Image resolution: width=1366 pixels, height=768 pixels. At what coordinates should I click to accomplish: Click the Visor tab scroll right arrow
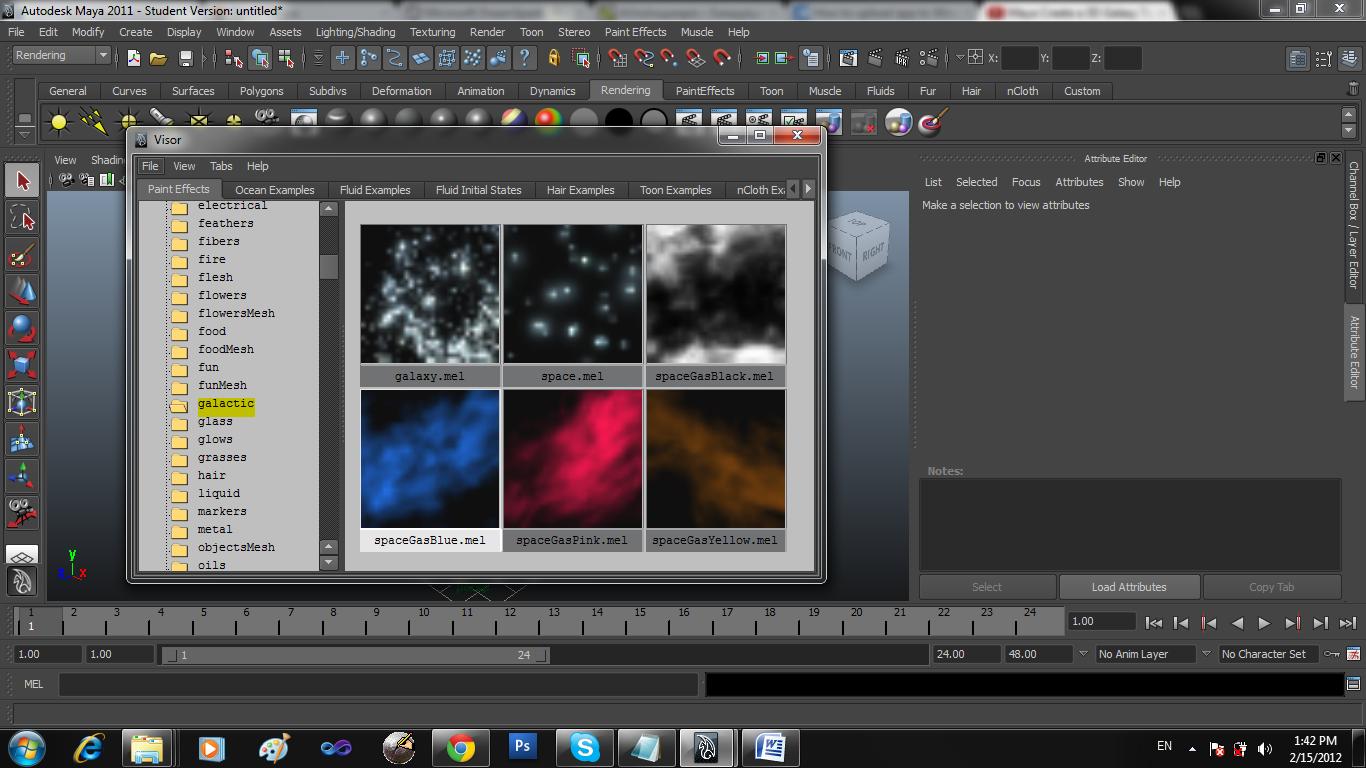pyautogui.click(x=808, y=188)
